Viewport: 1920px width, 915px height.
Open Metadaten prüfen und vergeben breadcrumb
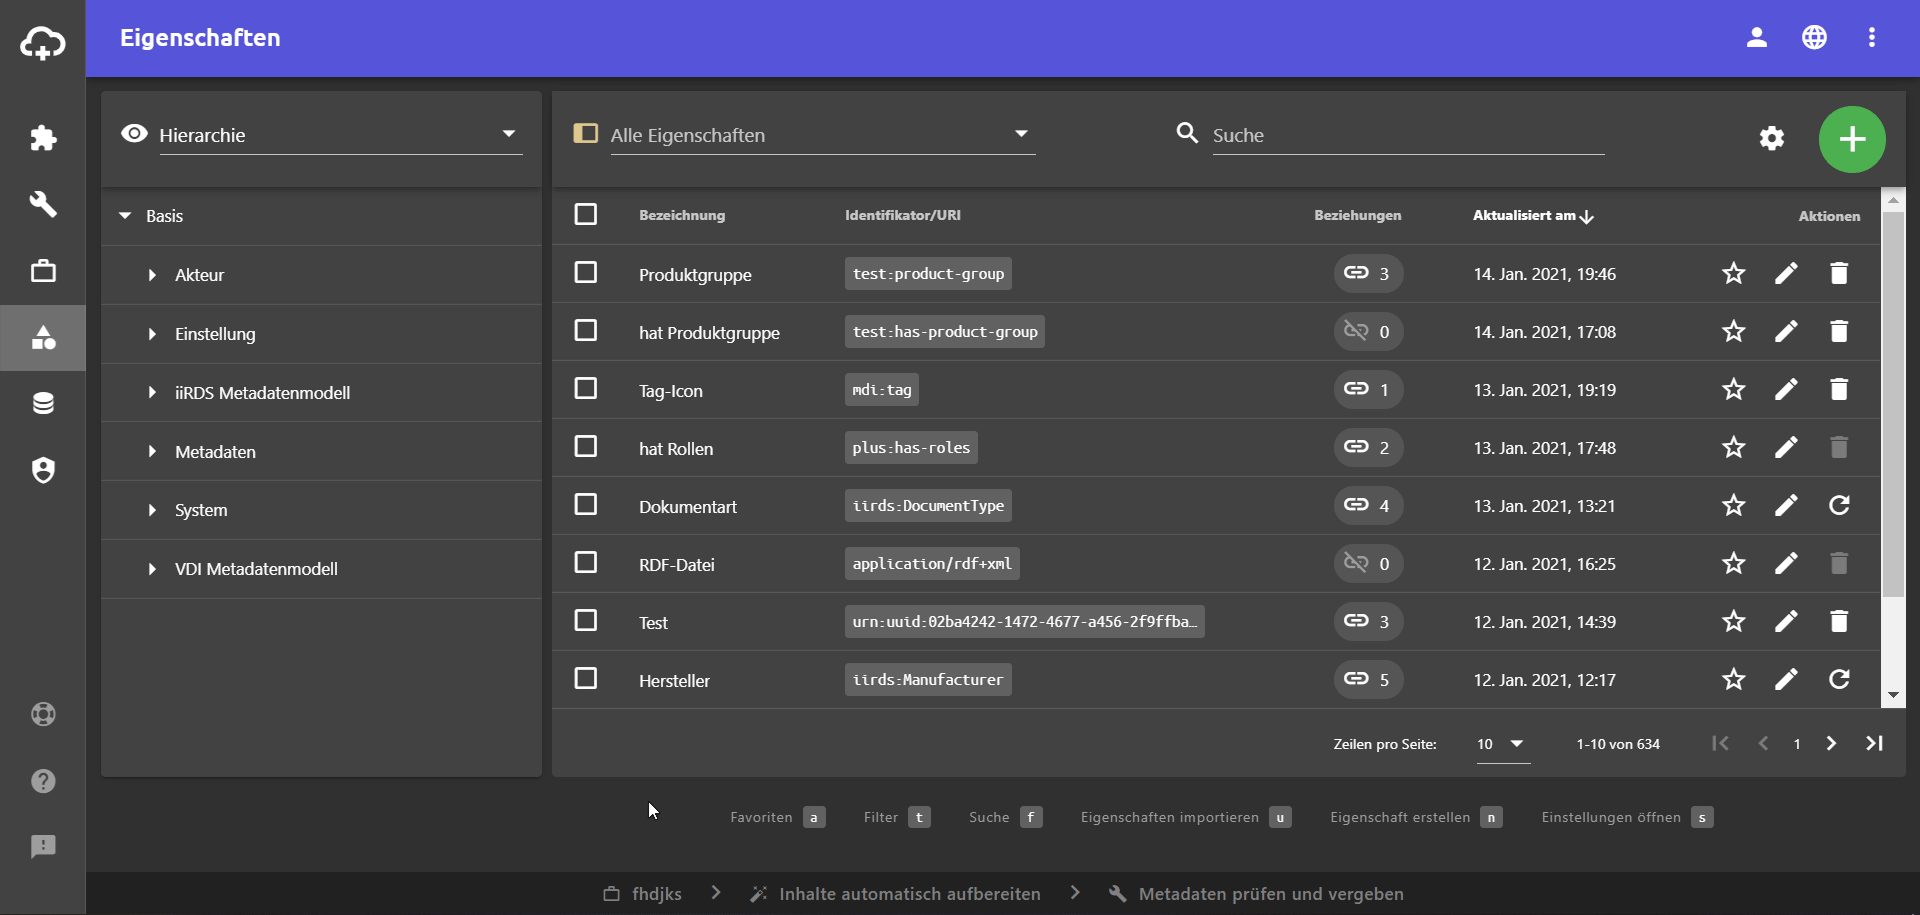1256,894
